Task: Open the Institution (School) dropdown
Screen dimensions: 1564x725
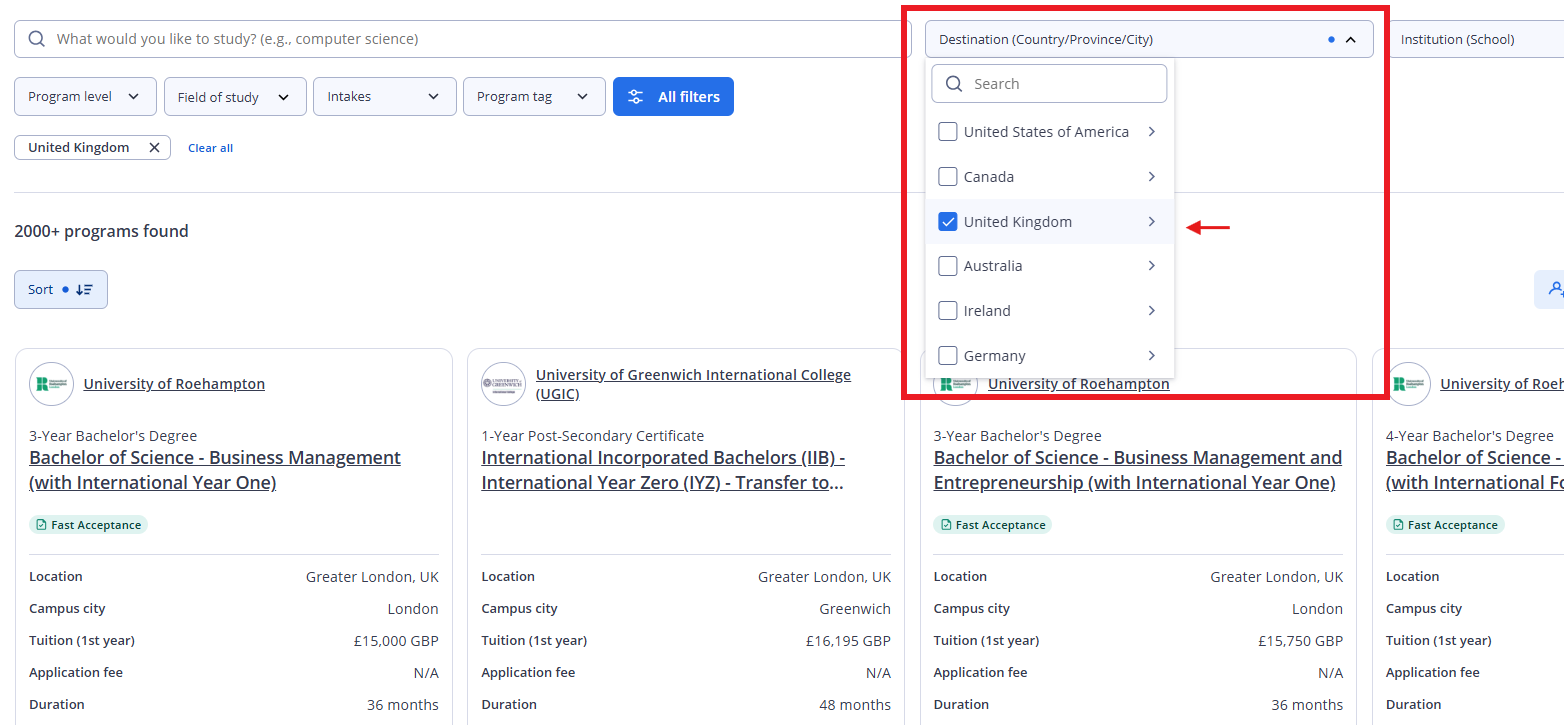Action: coord(1475,39)
